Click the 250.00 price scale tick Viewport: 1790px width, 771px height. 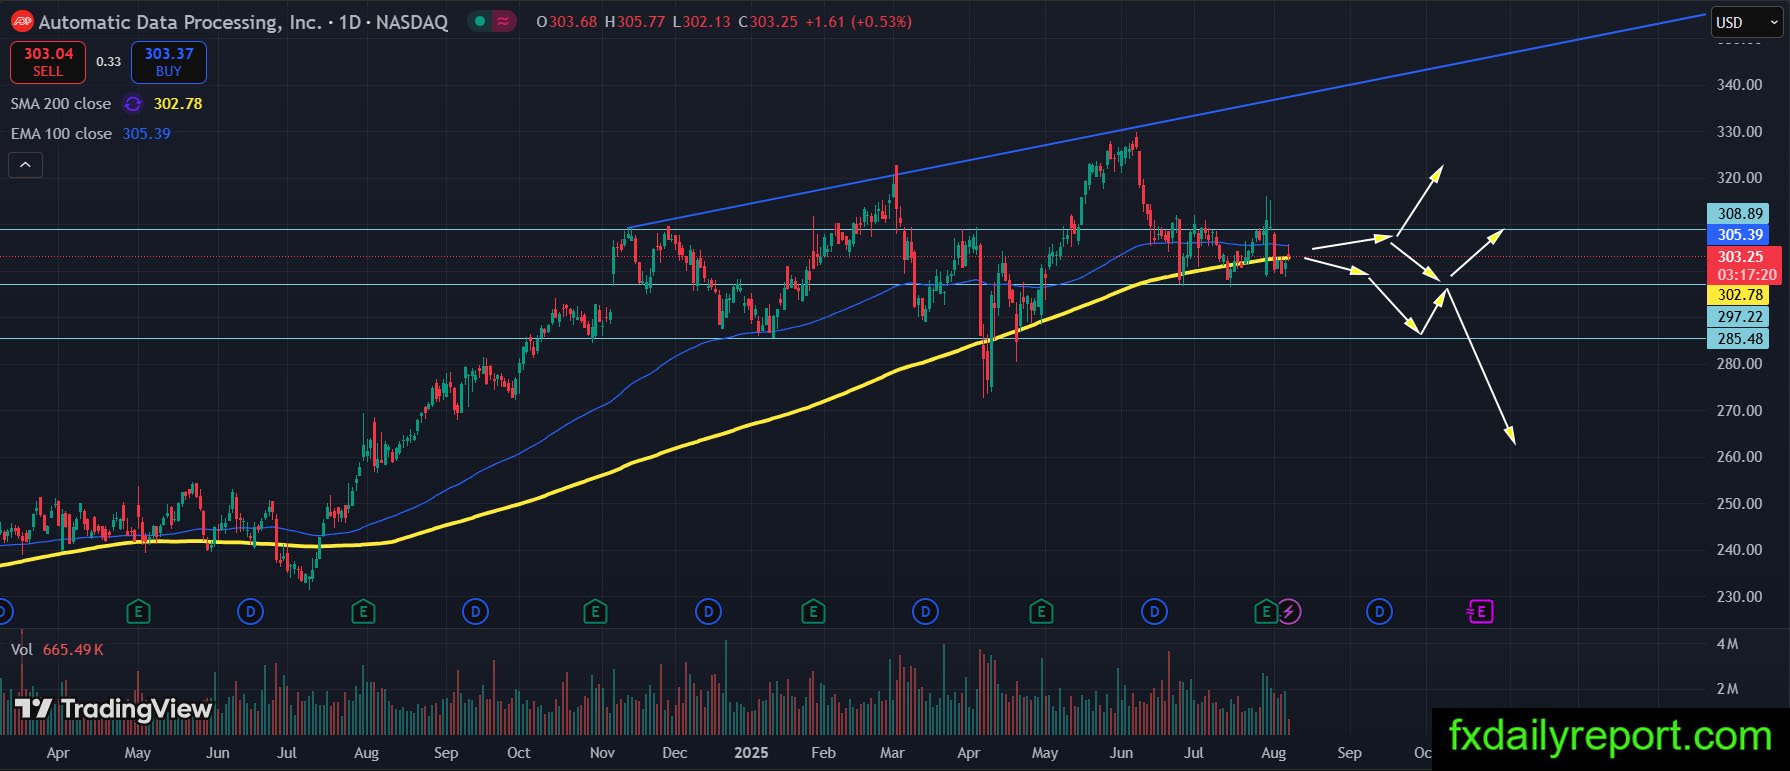(1740, 504)
